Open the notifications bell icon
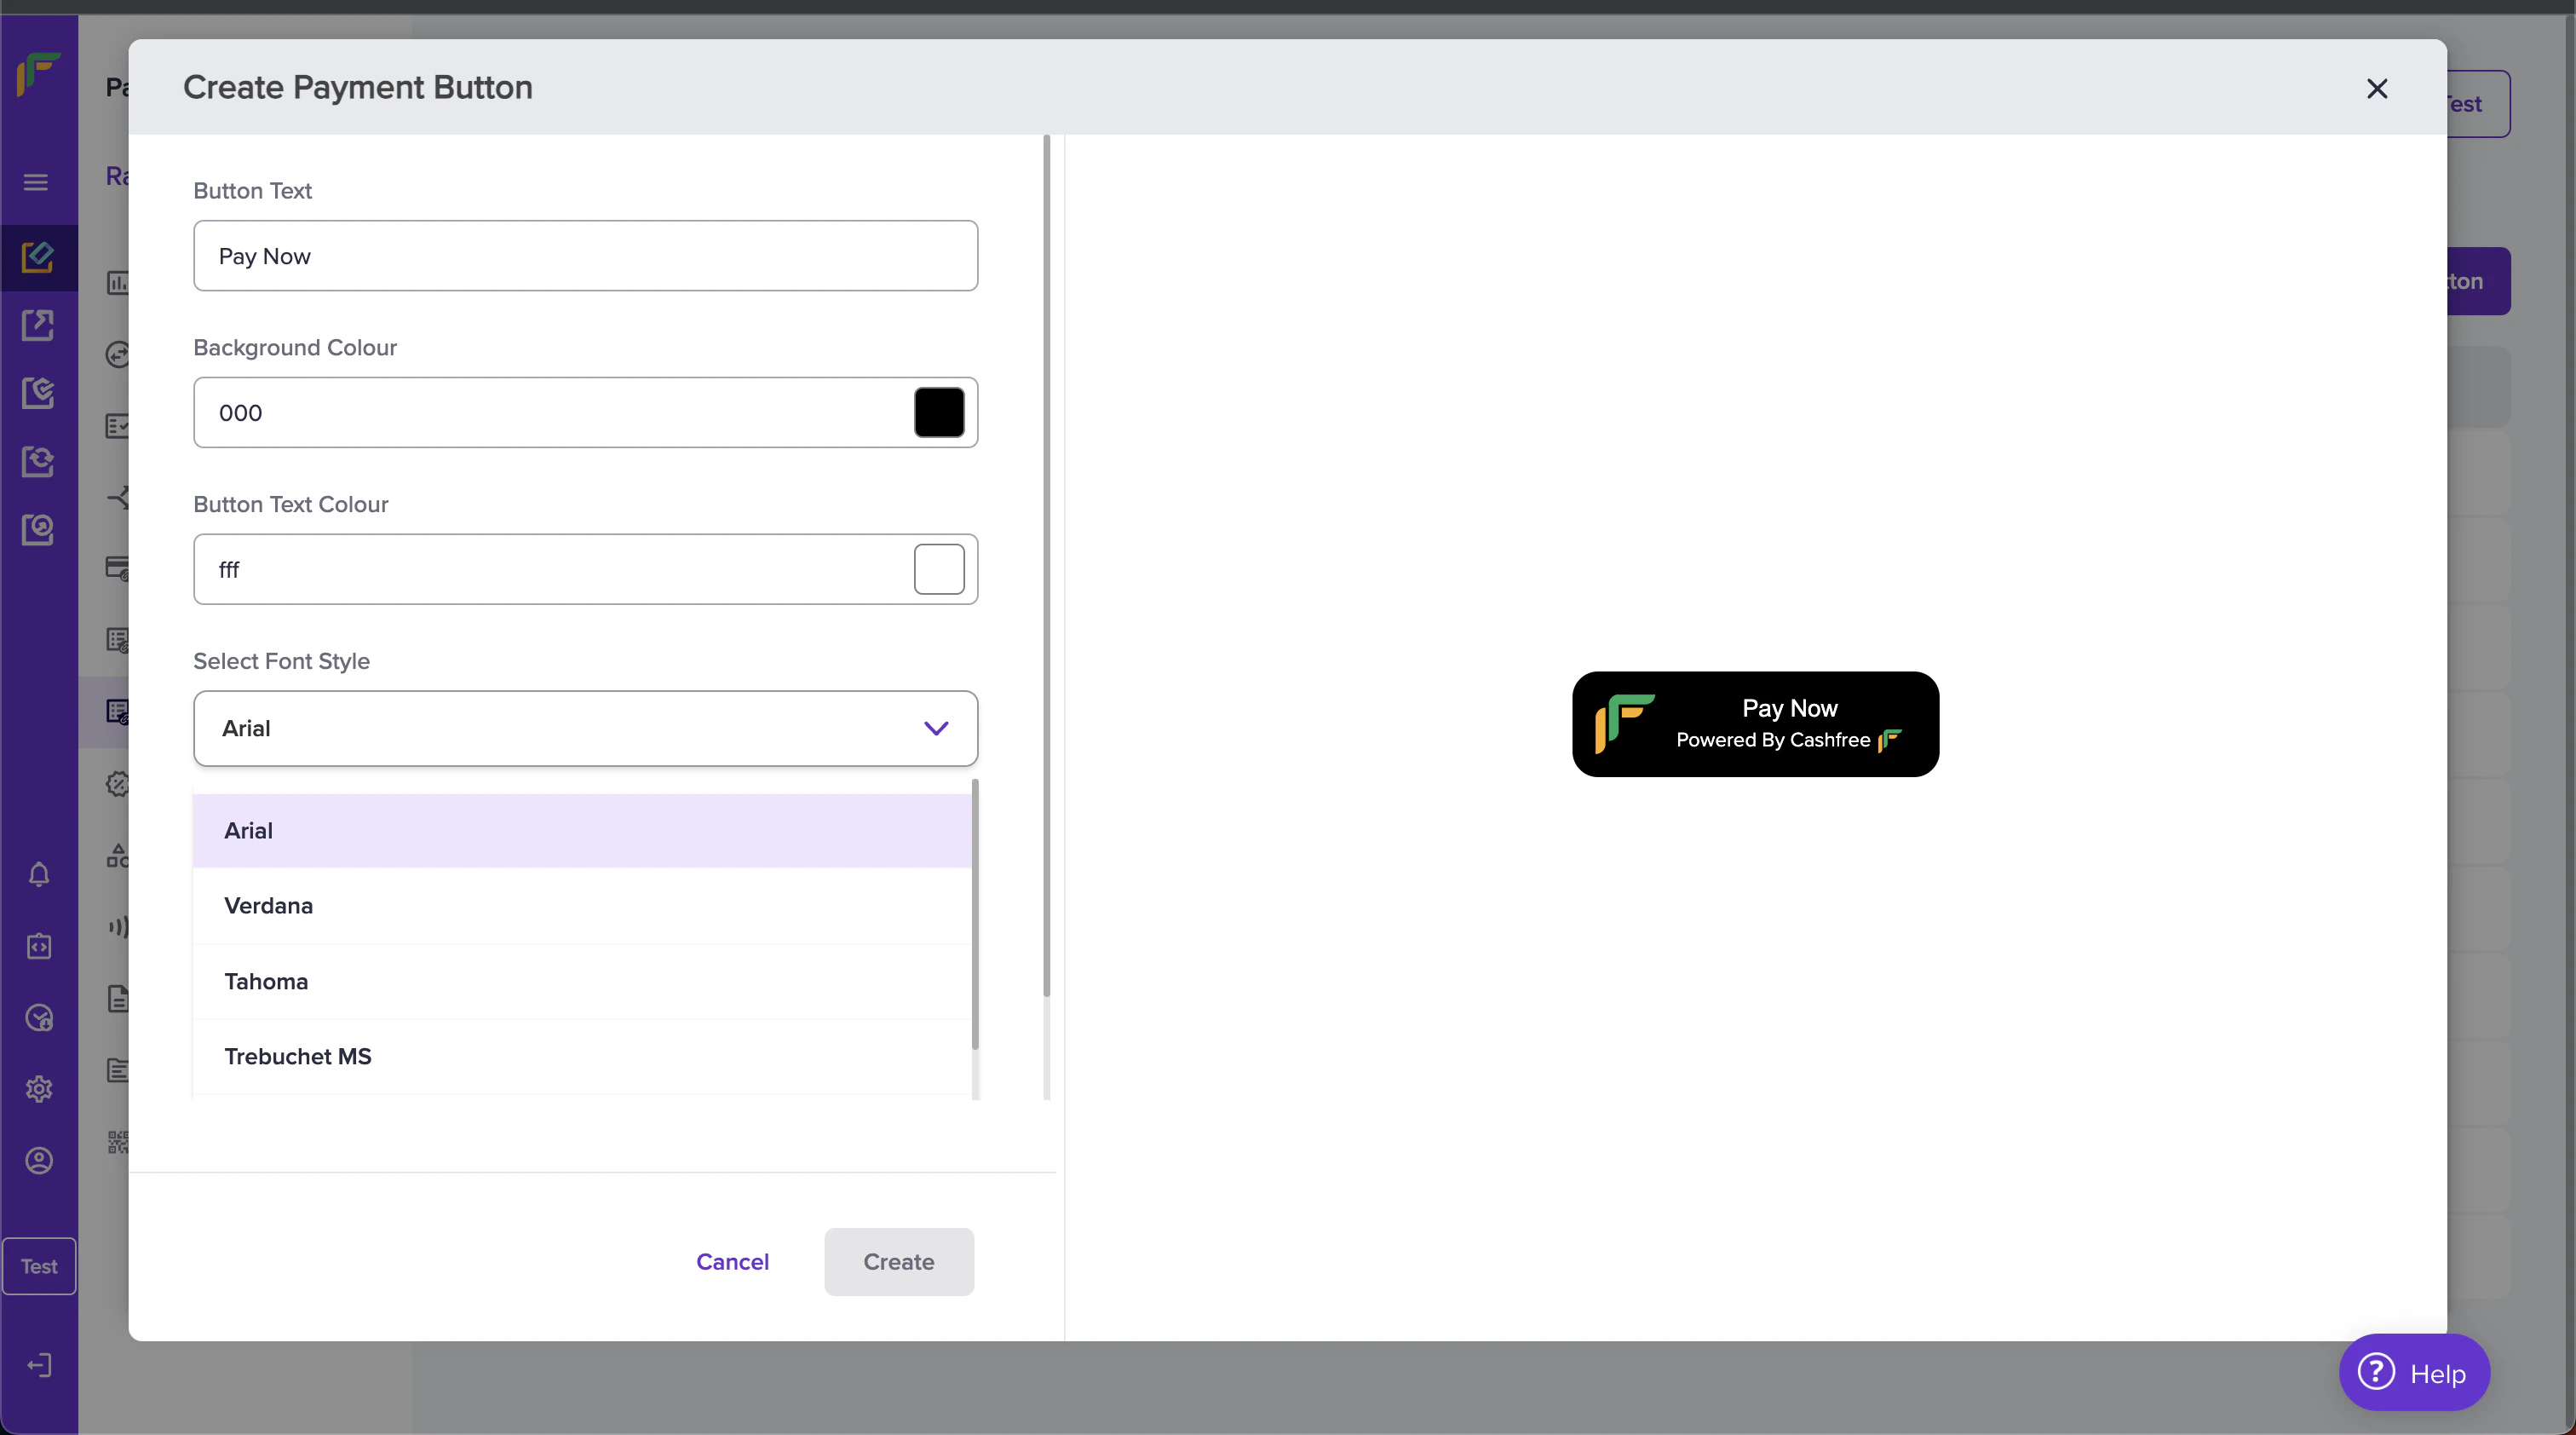The width and height of the screenshot is (2576, 1435). tap(39, 875)
